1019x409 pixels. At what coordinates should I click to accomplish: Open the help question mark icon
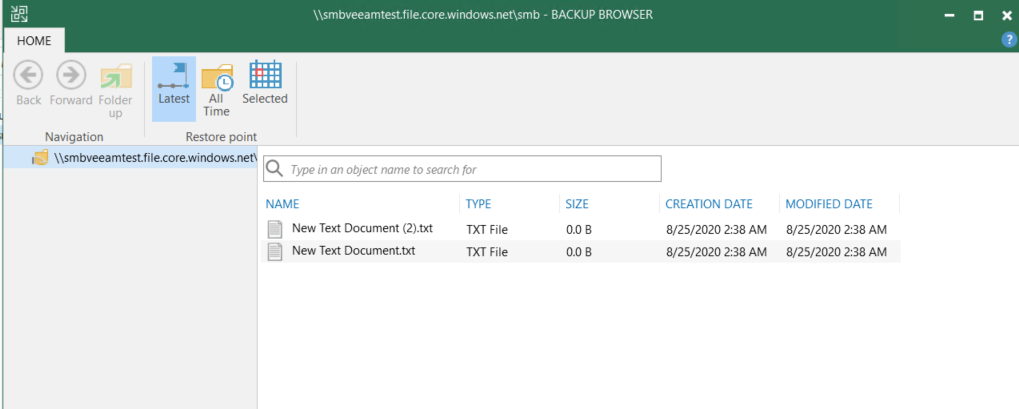click(x=1009, y=39)
